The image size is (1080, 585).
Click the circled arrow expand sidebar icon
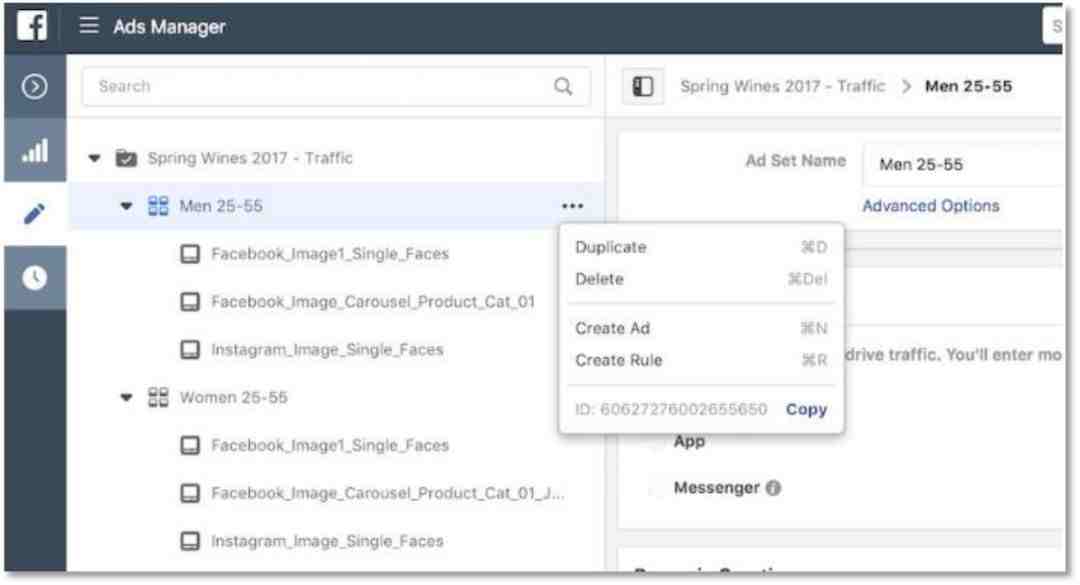coord(34,86)
